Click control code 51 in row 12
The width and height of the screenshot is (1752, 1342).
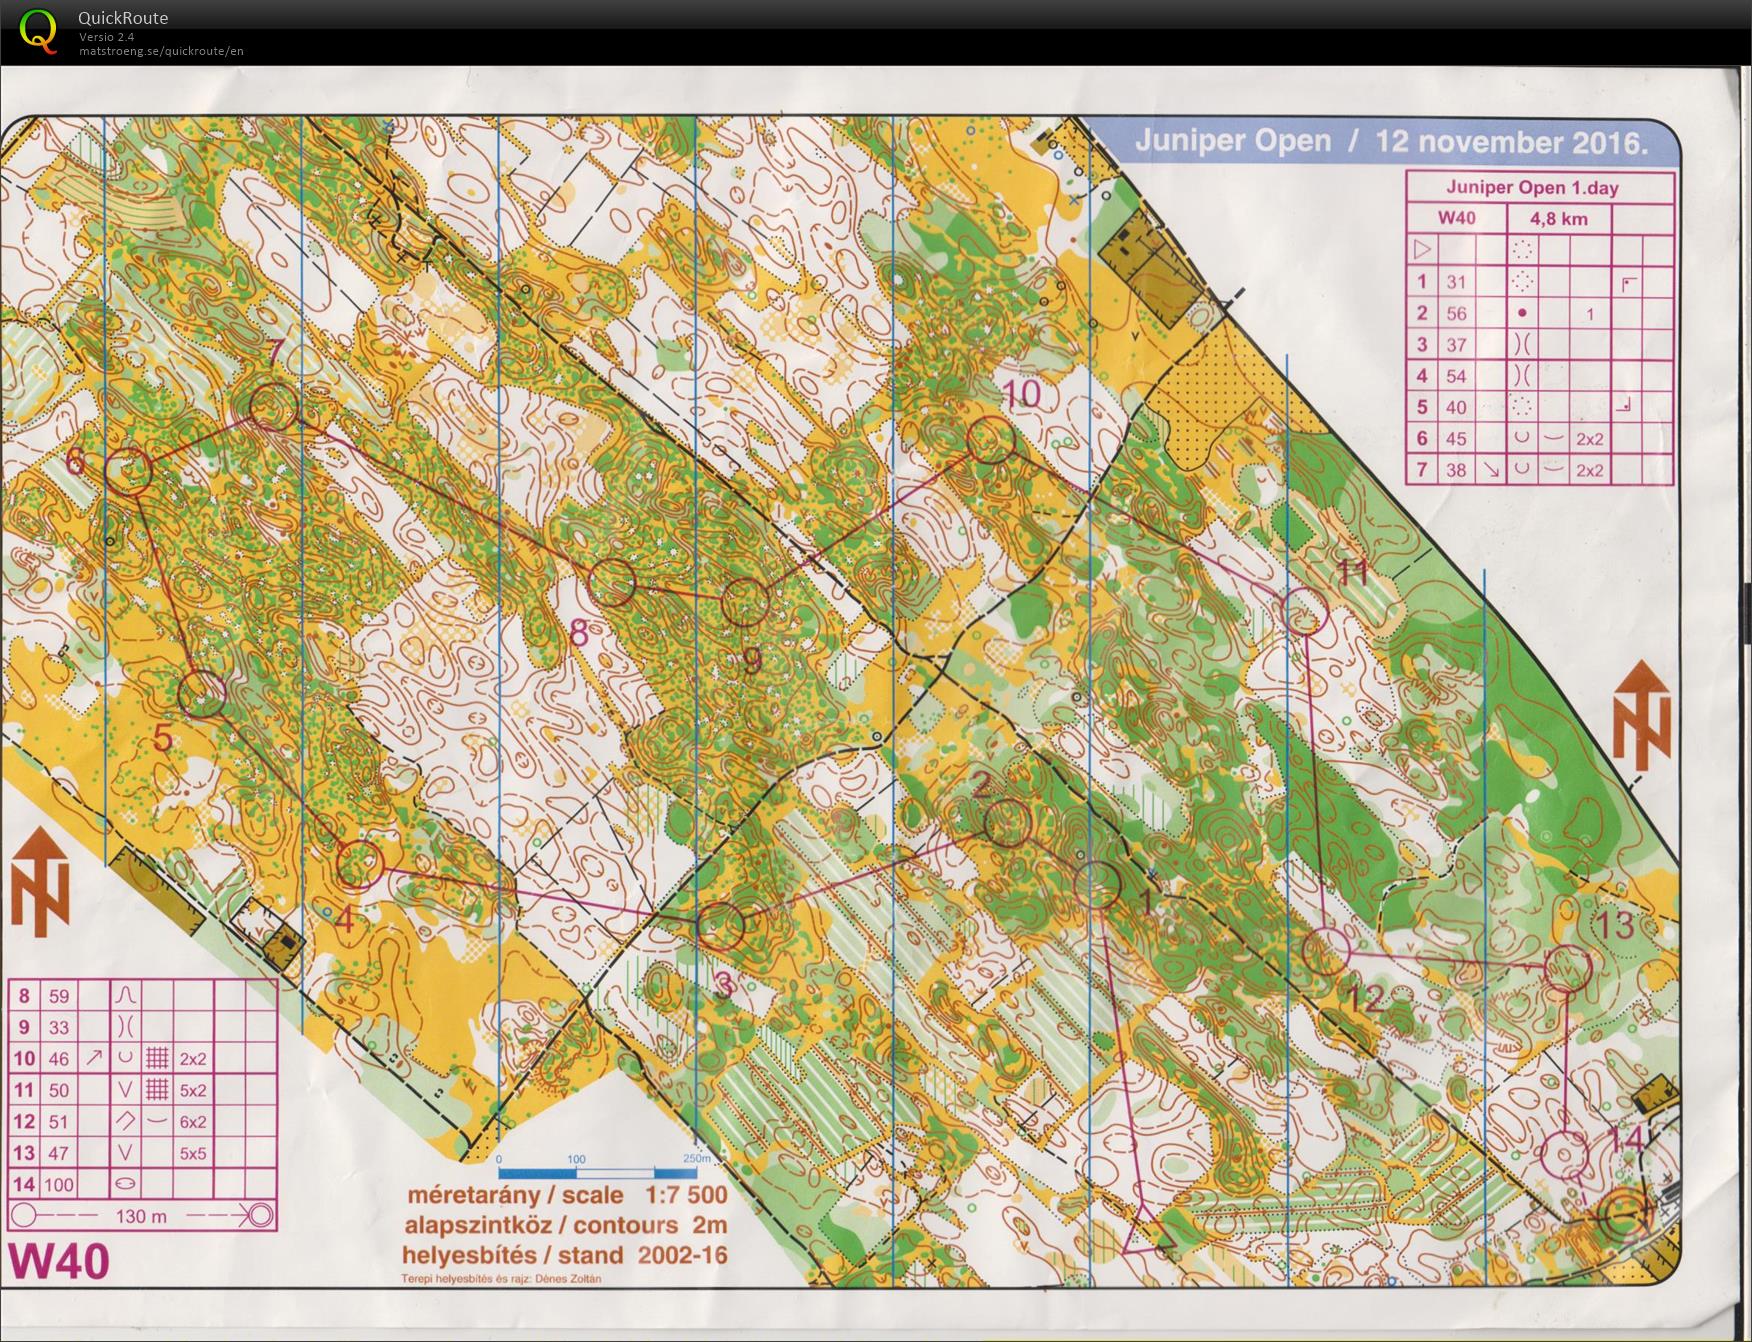59,1121
